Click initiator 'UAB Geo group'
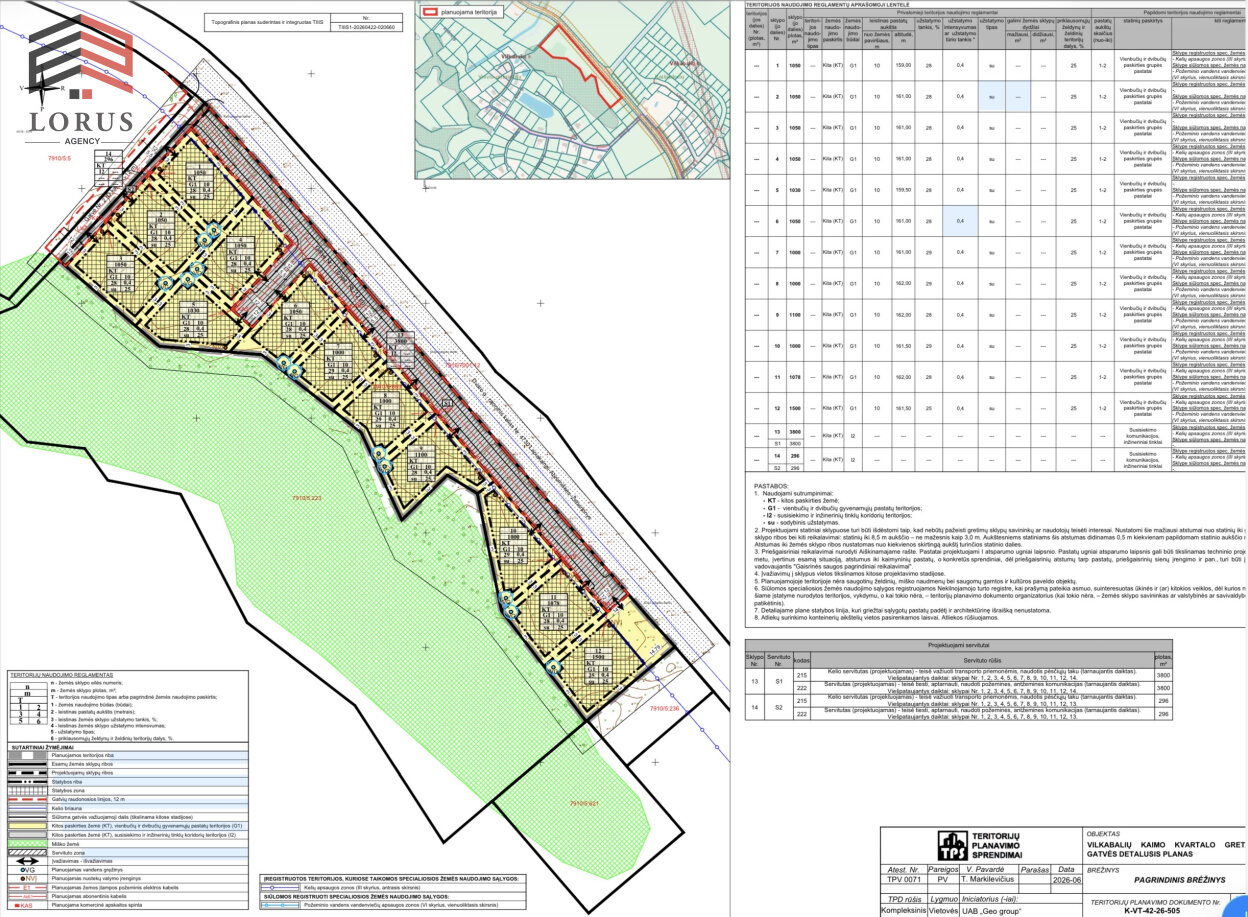The width and height of the screenshot is (1248, 917). pos(991,911)
